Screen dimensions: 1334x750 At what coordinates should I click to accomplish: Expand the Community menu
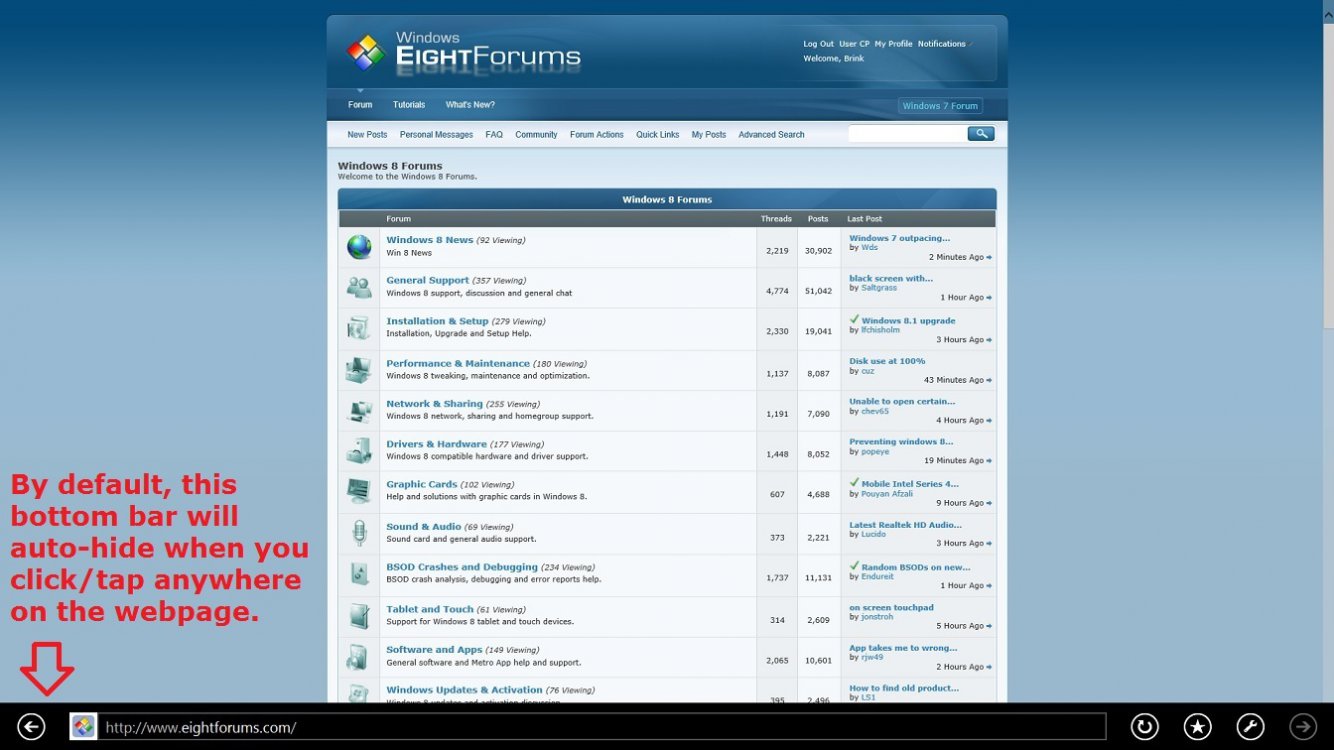point(536,135)
